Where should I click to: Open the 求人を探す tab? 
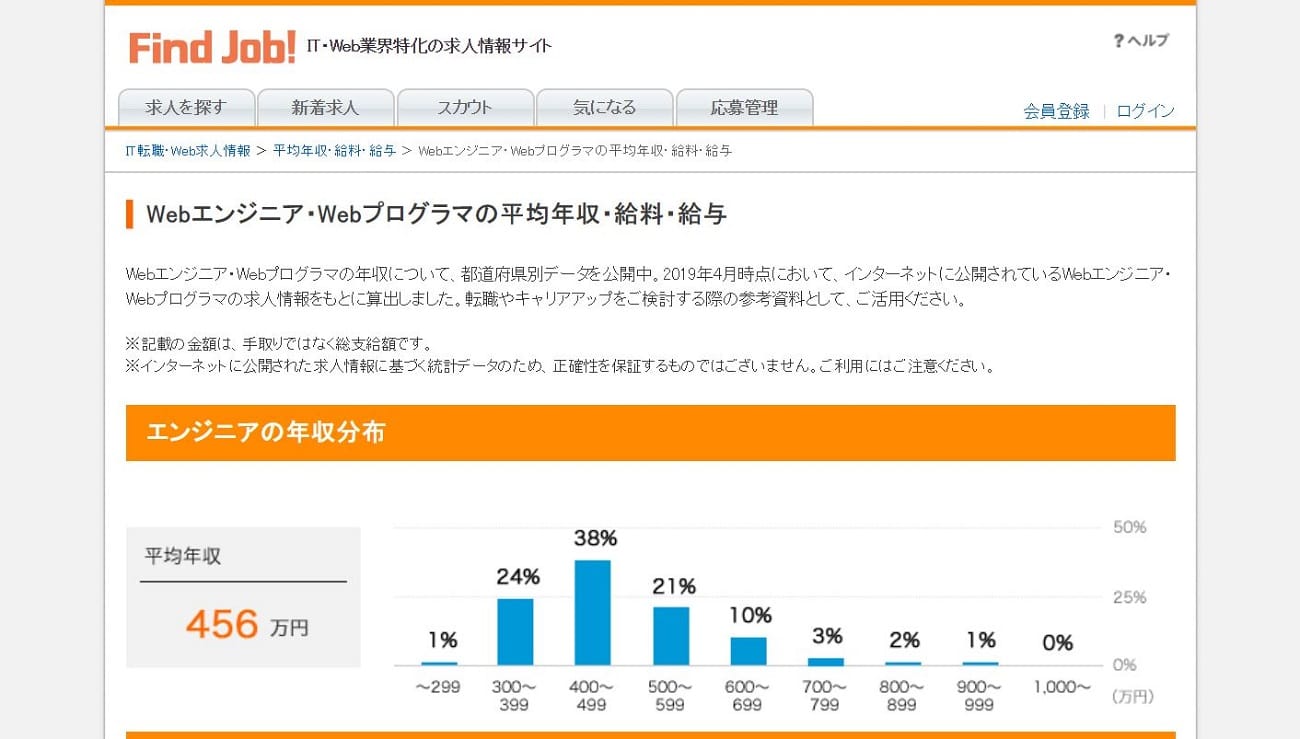(x=186, y=108)
